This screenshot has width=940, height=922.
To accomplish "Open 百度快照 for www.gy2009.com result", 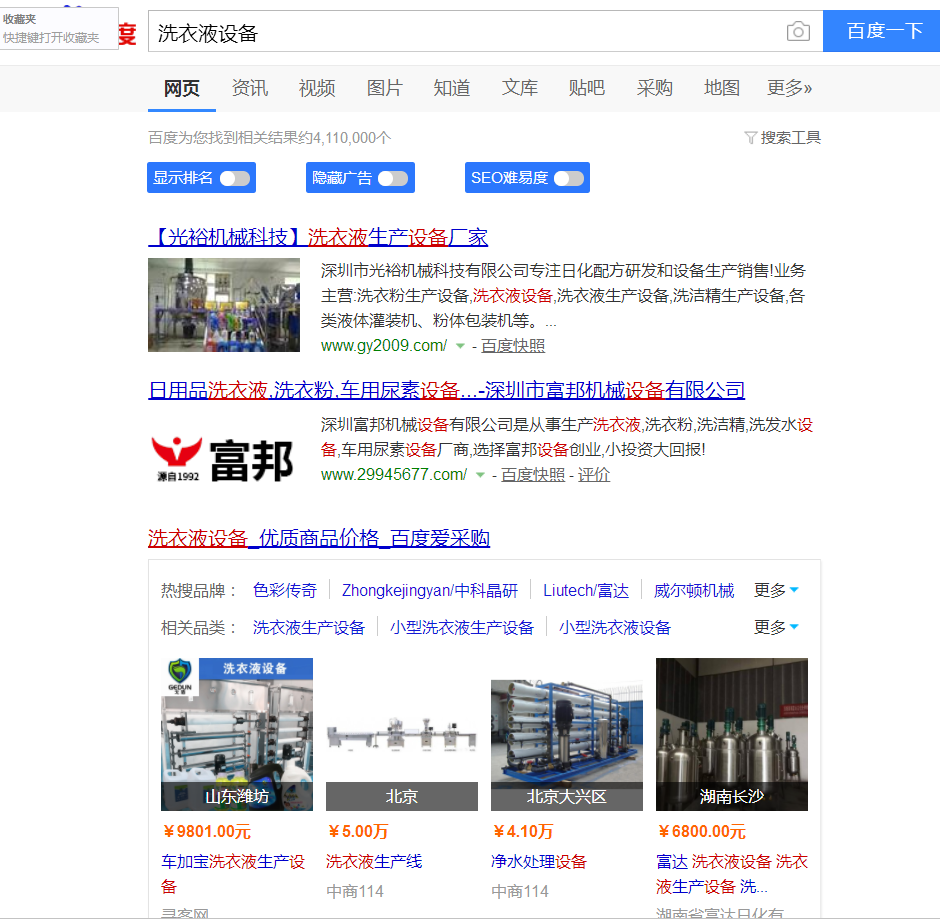I will pyautogui.click(x=513, y=346).
